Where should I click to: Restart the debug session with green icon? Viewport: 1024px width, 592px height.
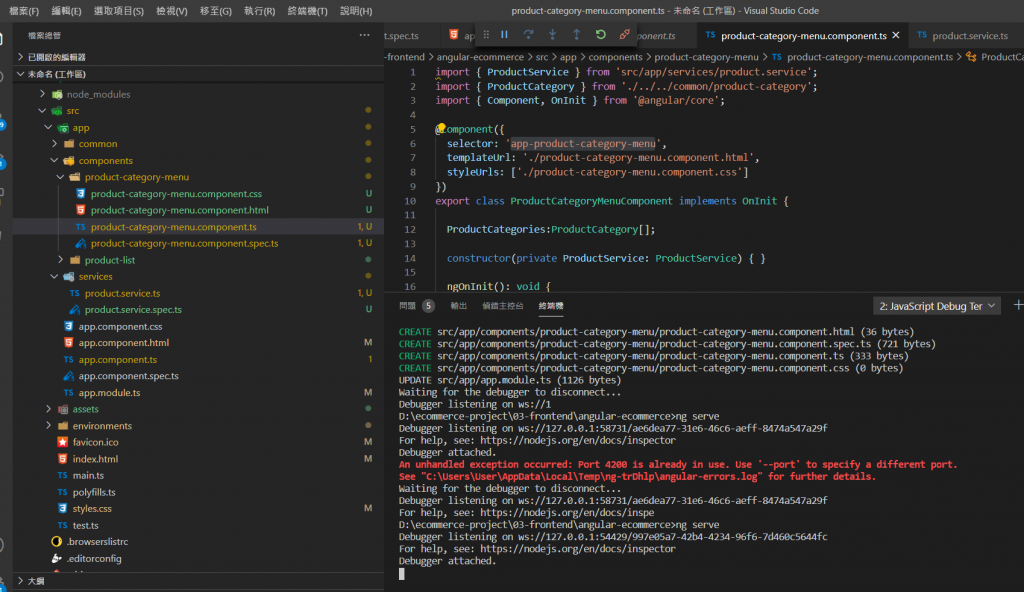600,35
